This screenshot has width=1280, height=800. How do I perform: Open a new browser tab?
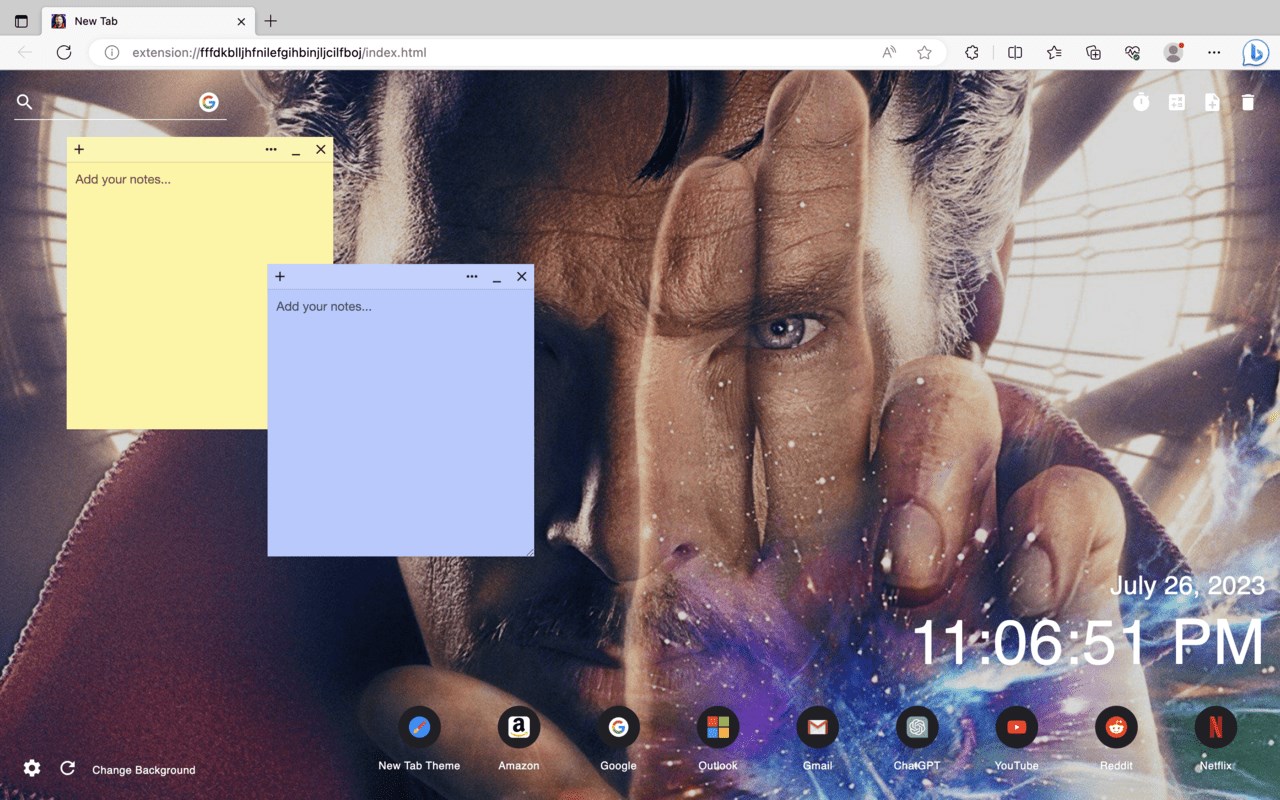[x=271, y=21]
